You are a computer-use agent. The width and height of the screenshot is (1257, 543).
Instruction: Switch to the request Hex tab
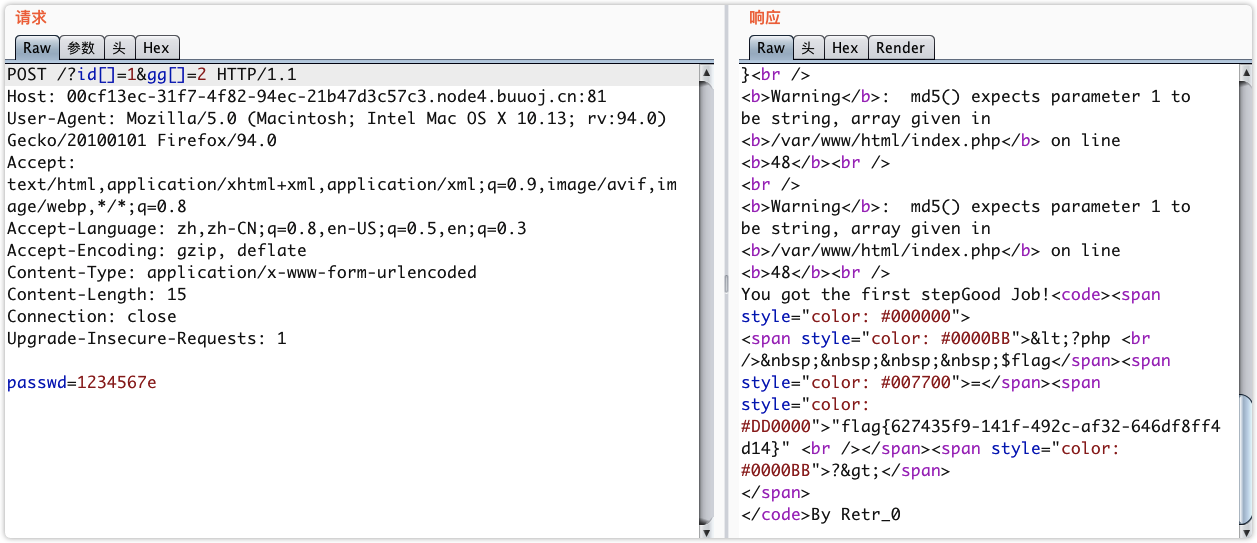(x=155, y=47)
